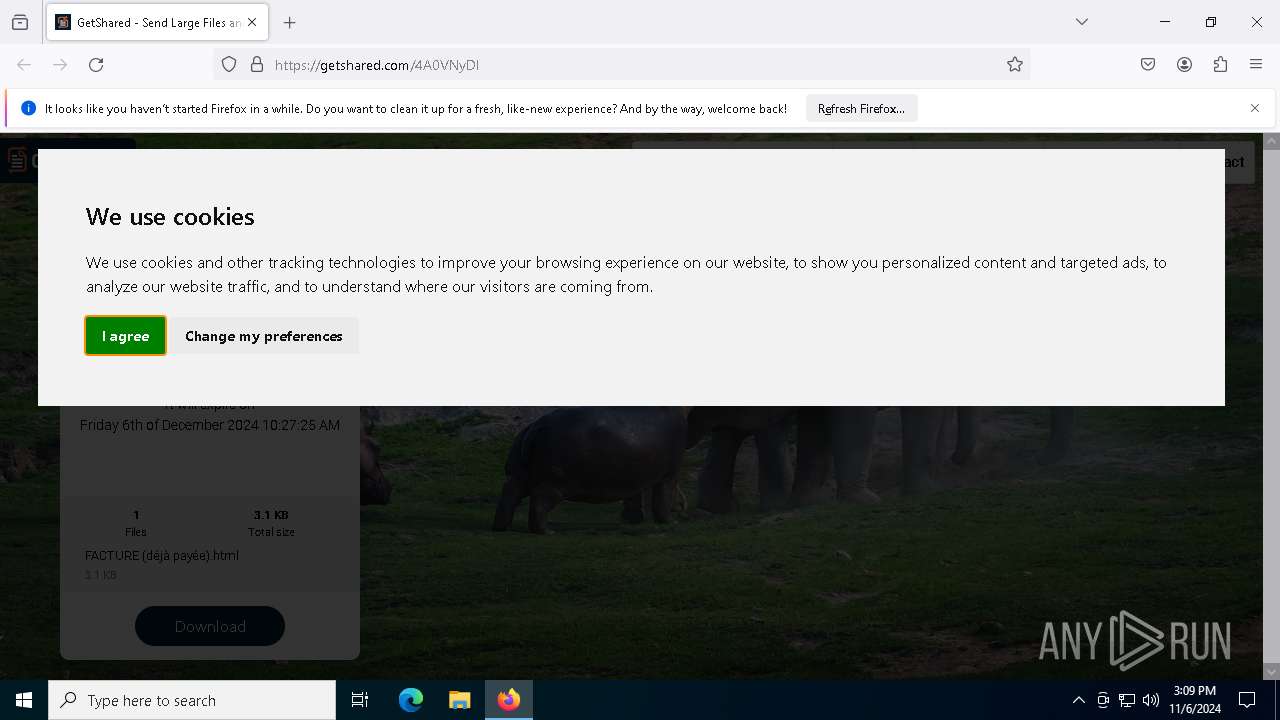This screenshot has height=720, width=1280.
Task: Click the dimmed Download button
Action: point(210,626)
